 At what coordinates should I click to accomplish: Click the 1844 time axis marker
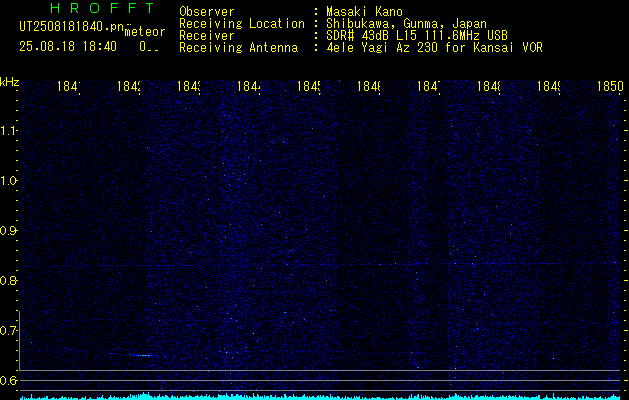(249, 86)
